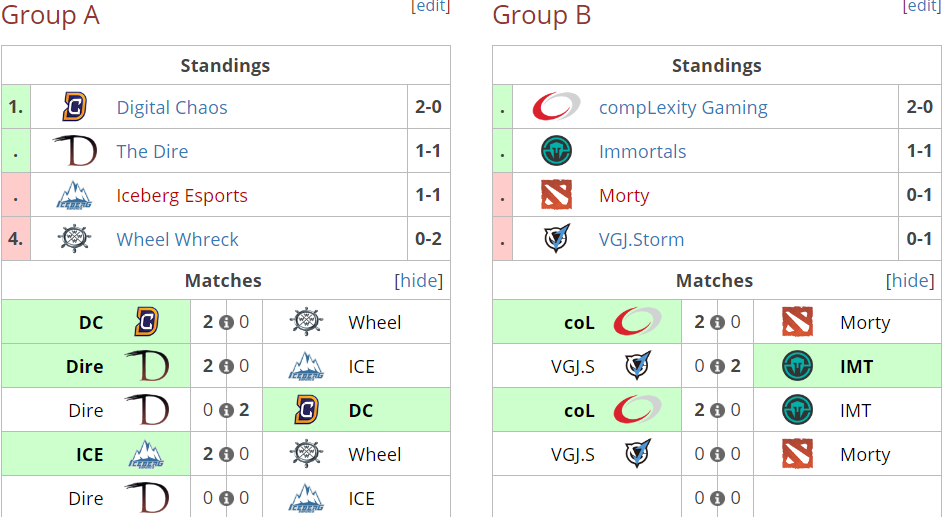Open info icon for ICE vs Wheel match
942x517 pixels.
pyautogui.click(x=226, y=455)
